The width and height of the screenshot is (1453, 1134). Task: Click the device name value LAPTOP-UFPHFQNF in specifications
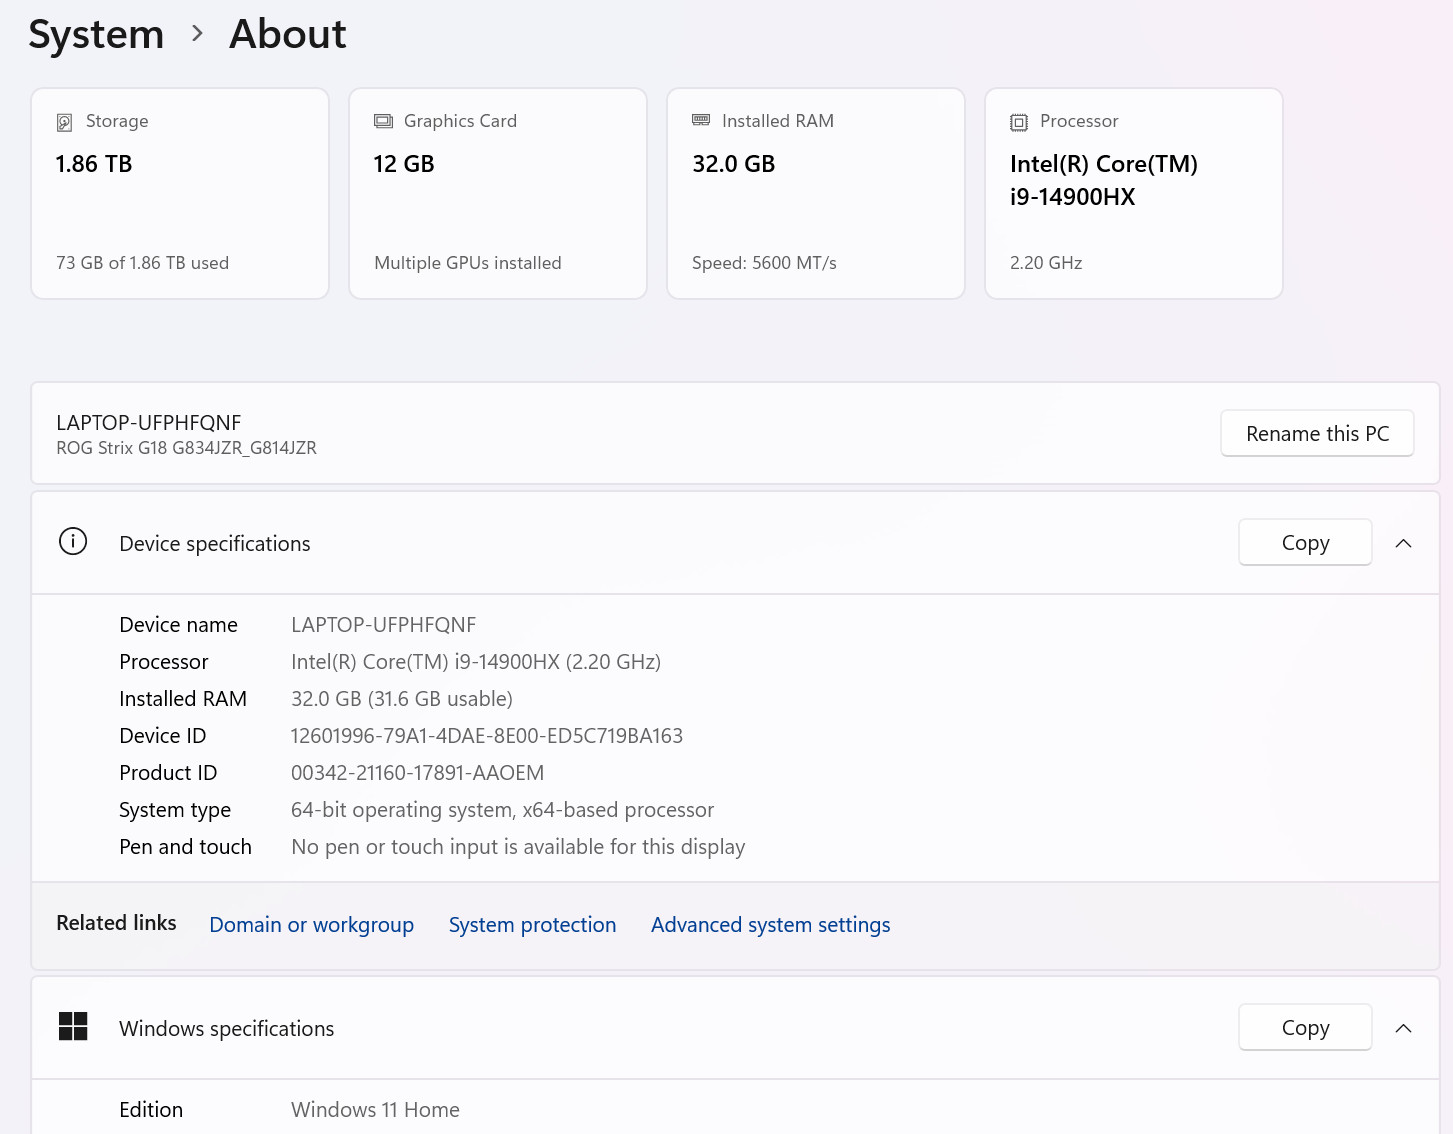[383, 625]
